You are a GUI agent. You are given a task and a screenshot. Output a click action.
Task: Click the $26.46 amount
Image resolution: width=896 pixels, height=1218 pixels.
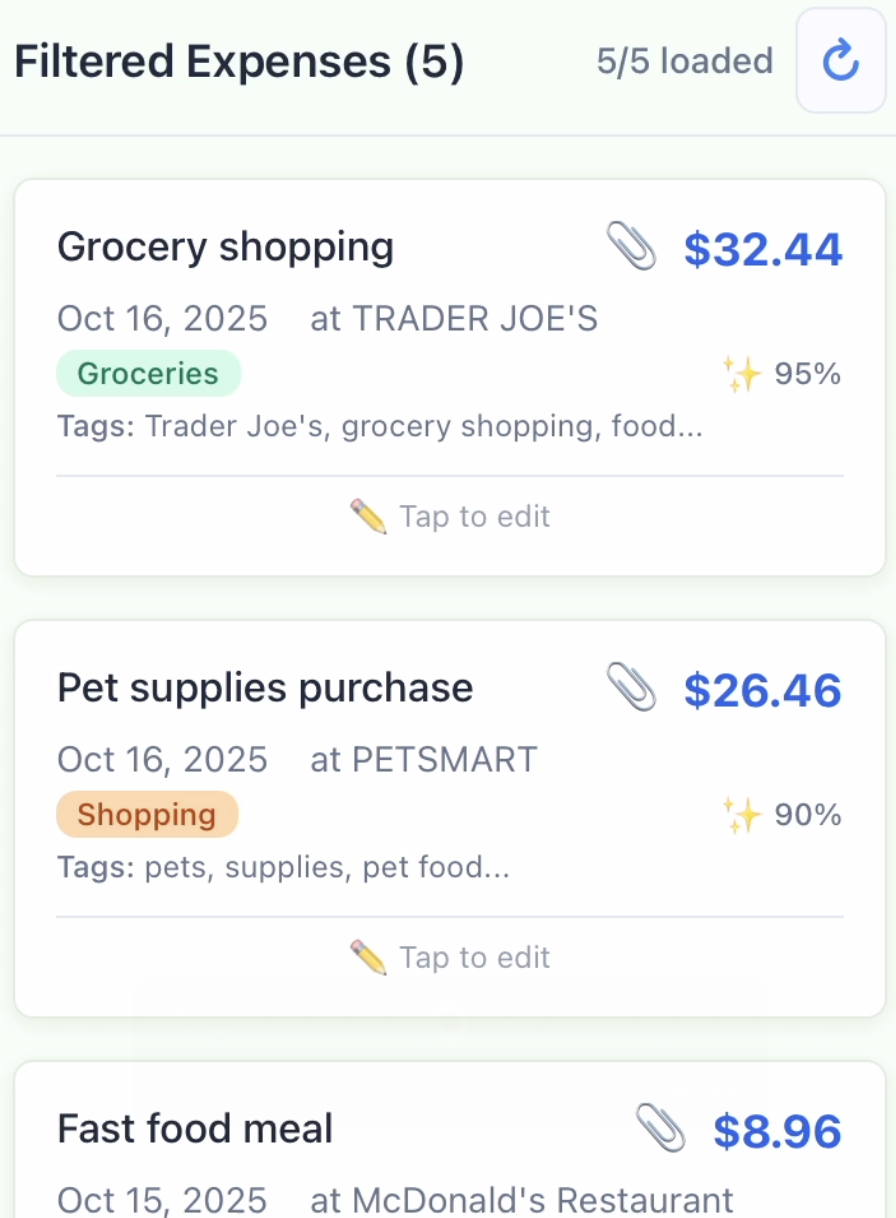click(x=763, y=691)
